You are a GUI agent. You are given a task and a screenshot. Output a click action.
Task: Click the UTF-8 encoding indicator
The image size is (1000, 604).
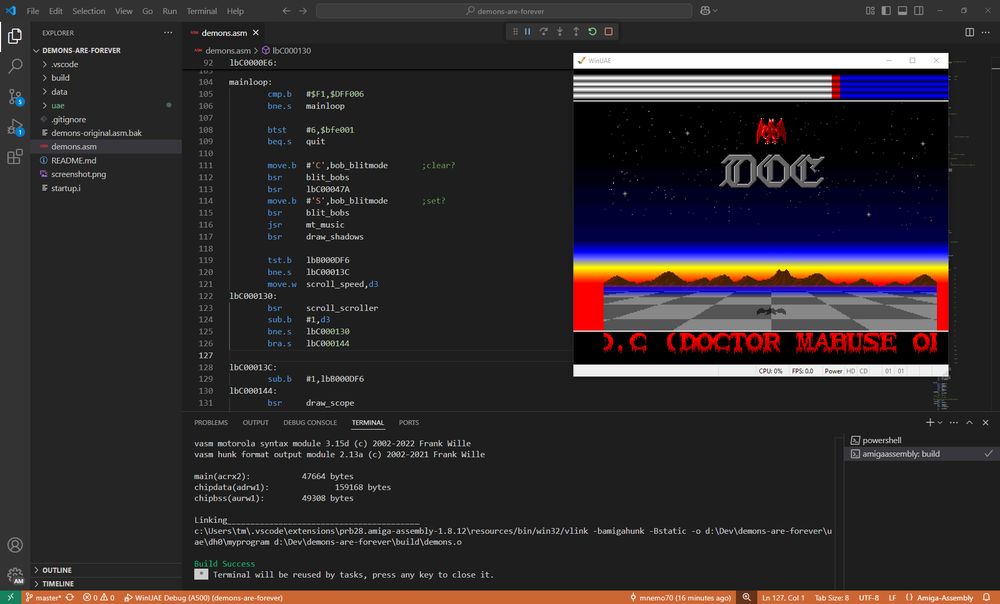tap(869, 598)
